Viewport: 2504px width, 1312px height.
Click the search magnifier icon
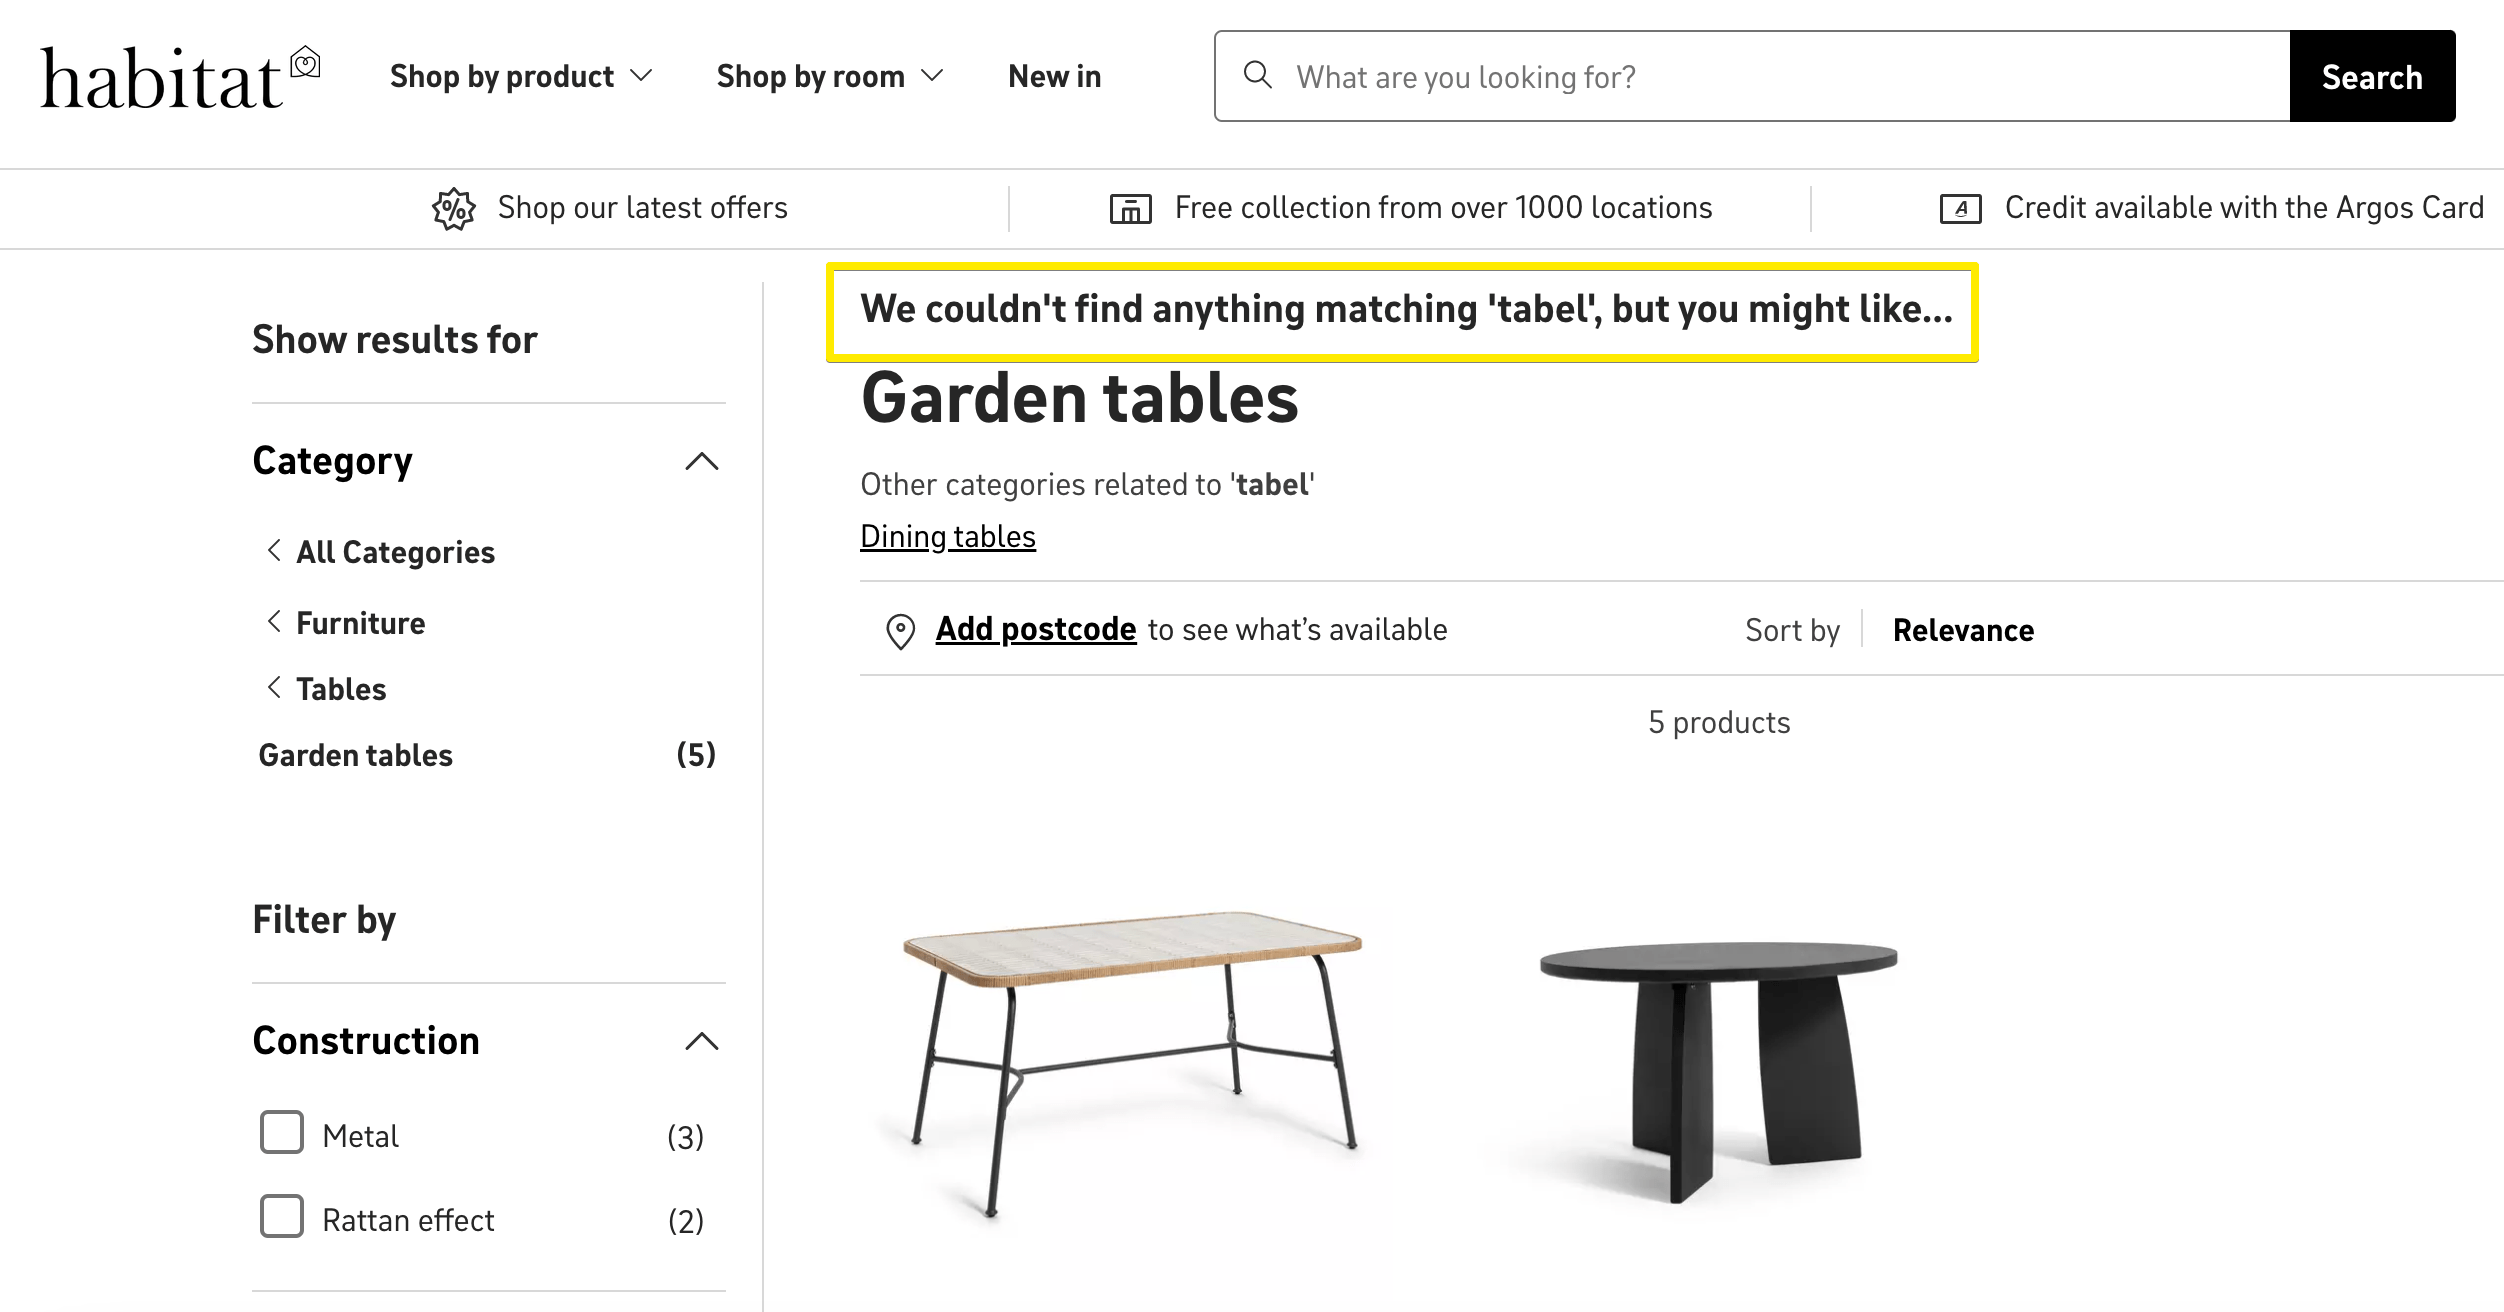coord(1260,76)
